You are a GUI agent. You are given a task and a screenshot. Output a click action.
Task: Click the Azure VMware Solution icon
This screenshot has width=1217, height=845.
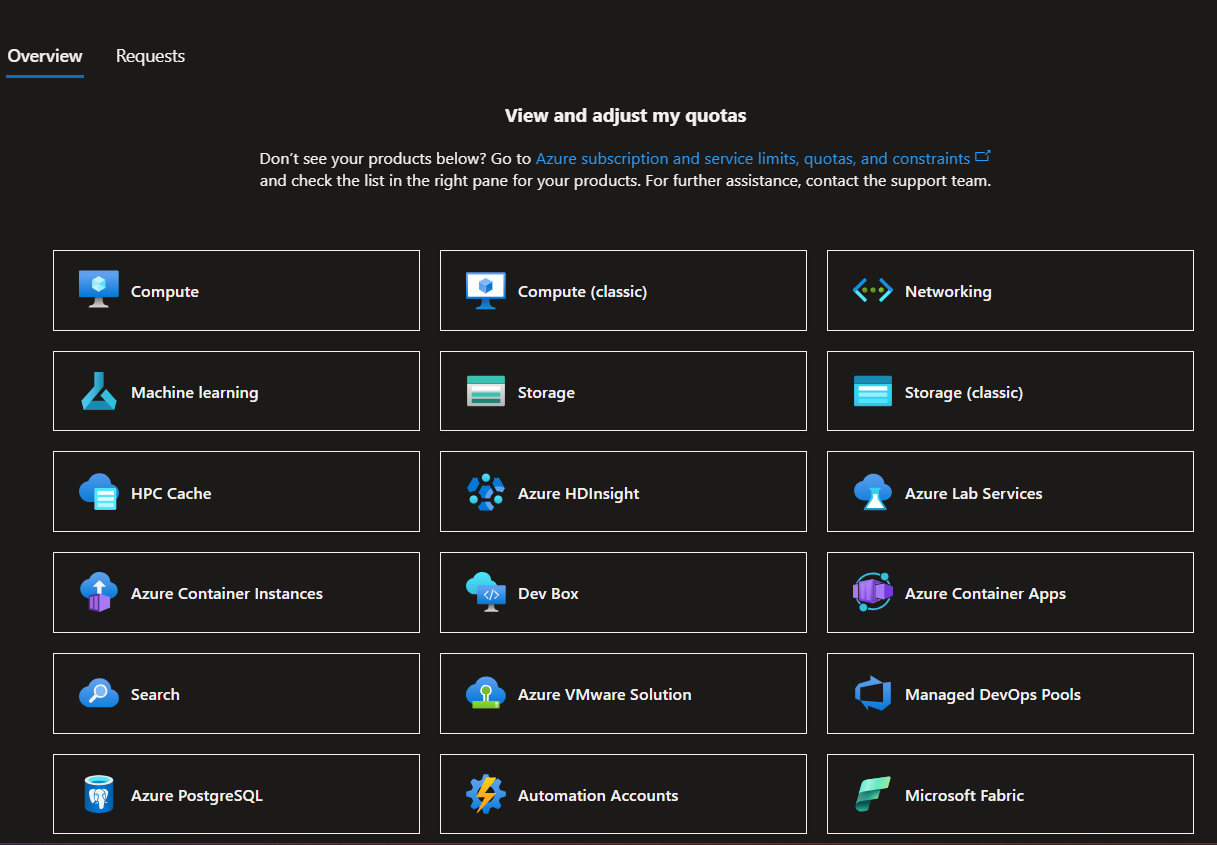coord(486,693)
